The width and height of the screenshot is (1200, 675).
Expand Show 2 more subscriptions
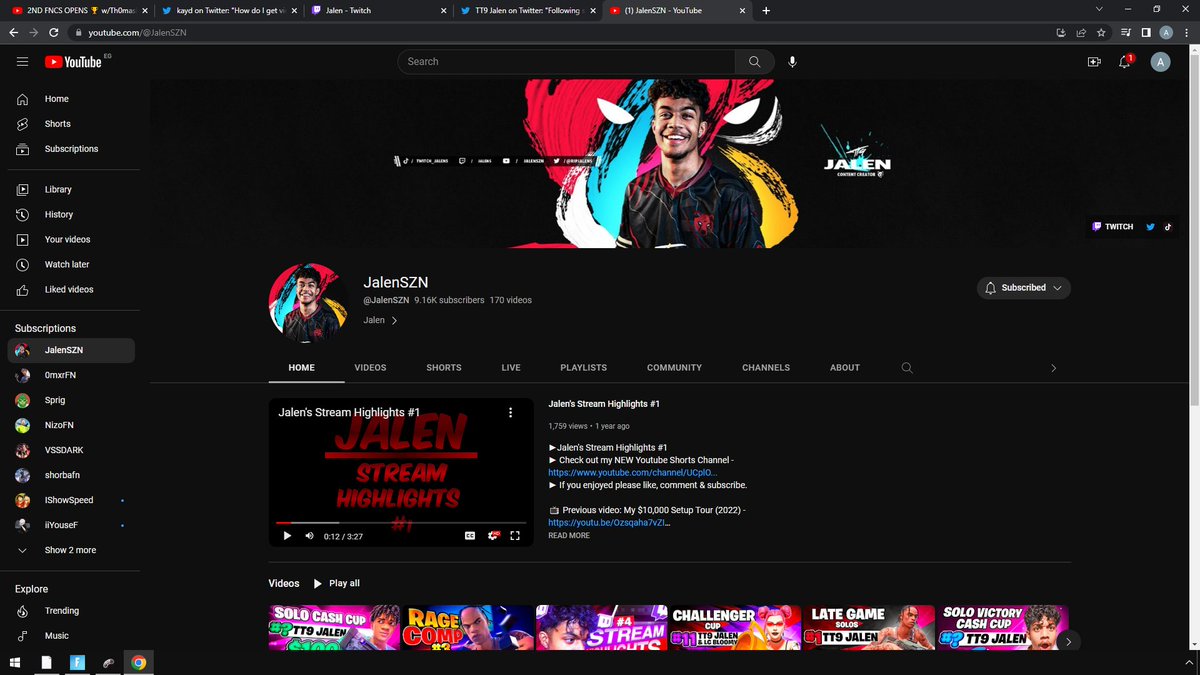[x=71, y=550]
